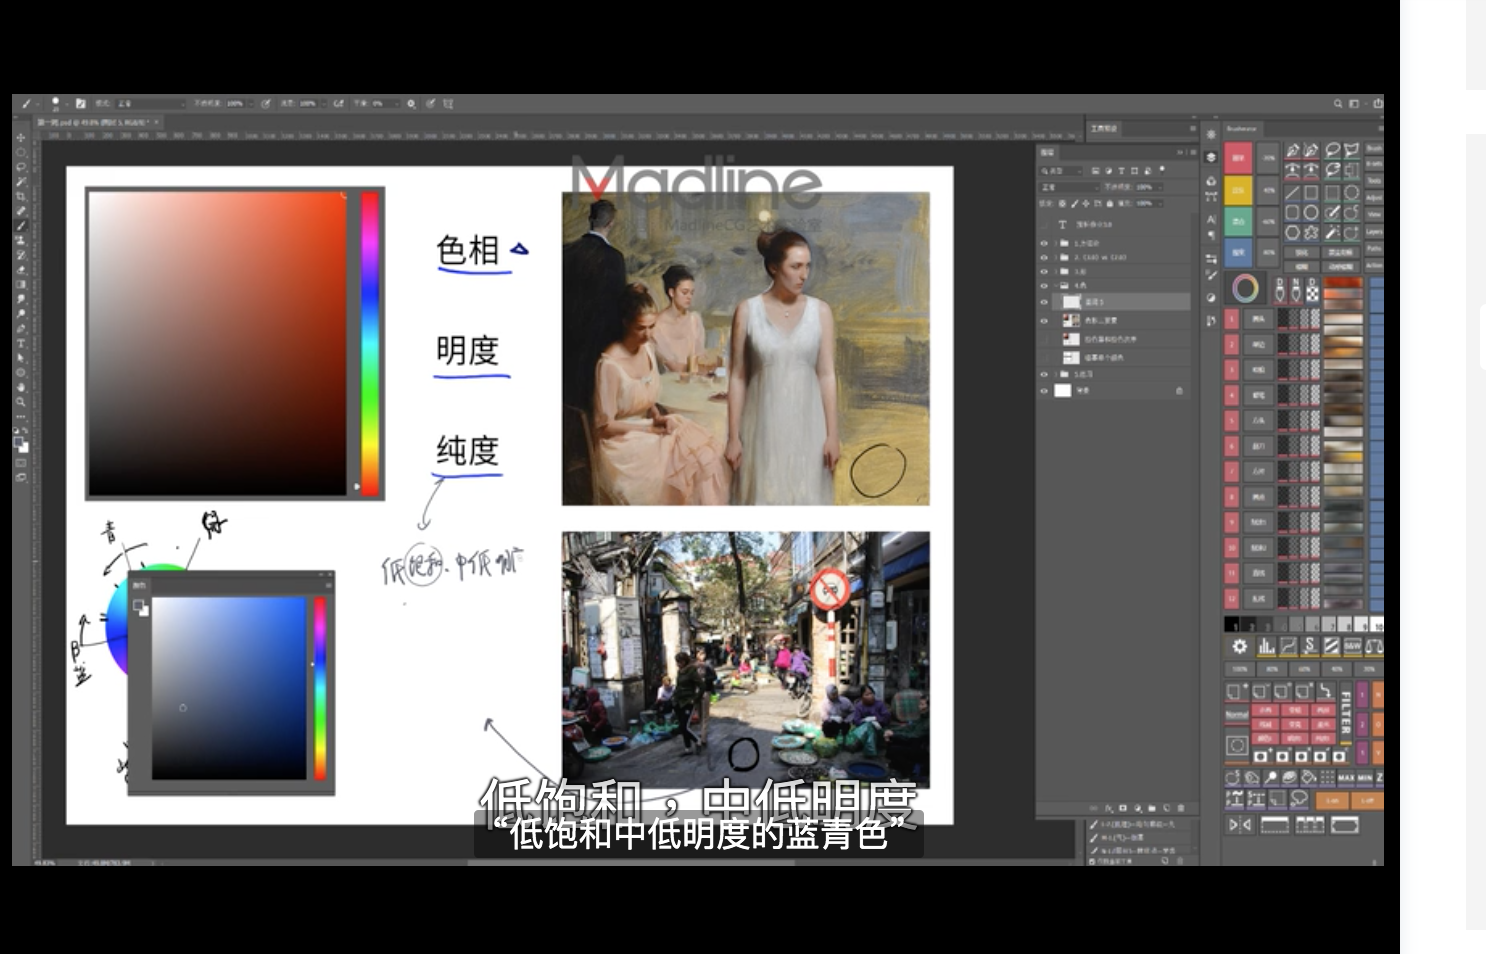Select the Eraser tool

(x=21, y=269)
